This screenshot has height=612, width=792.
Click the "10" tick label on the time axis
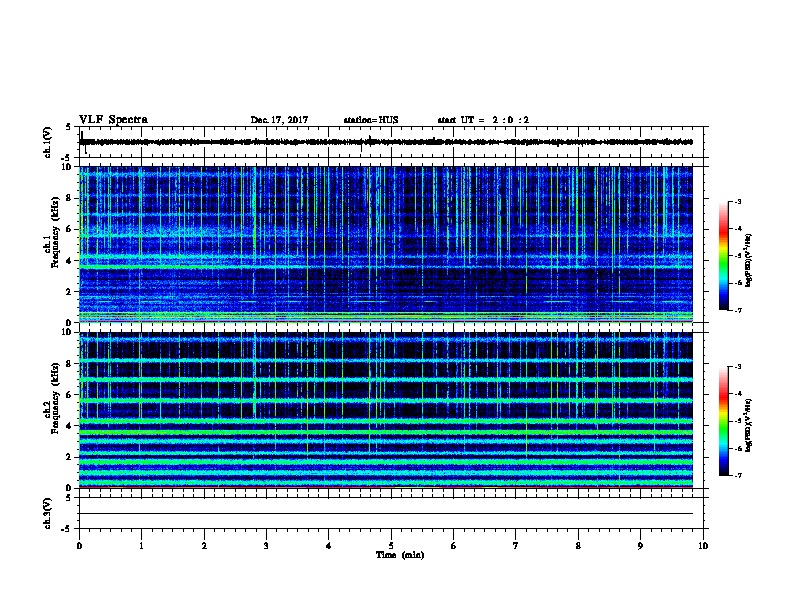pos(703,546)
